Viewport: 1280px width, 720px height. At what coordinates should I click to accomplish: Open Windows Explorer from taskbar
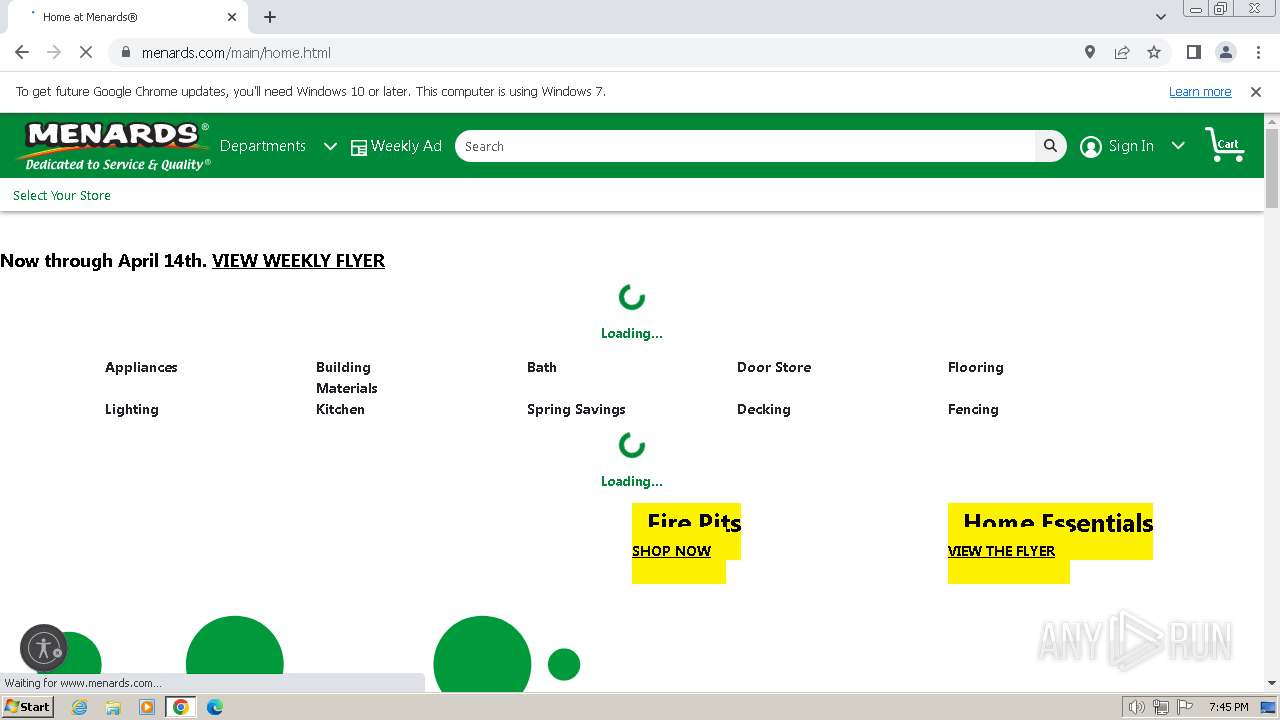113,707
